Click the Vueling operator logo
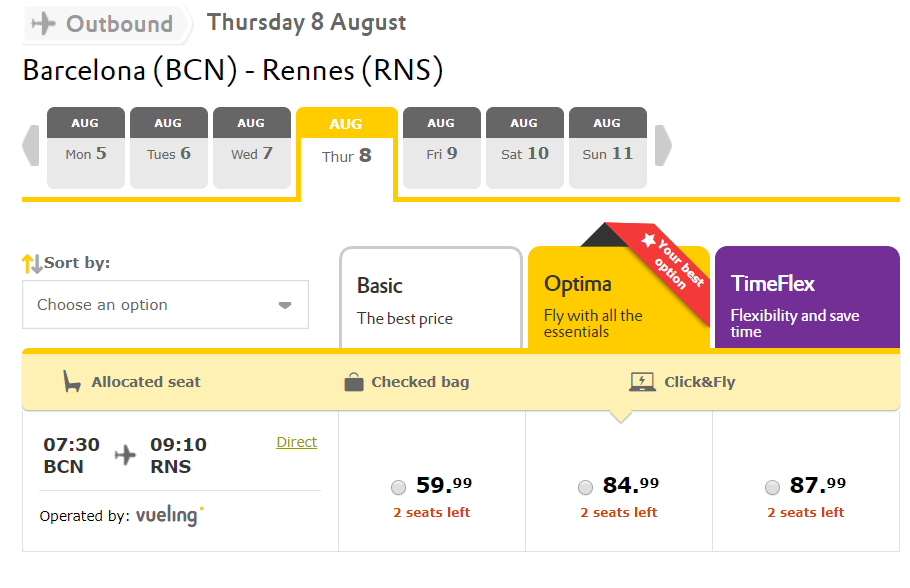Image resolution: width=910 pixels, height=588 pixels. click(x=169, y=516)
